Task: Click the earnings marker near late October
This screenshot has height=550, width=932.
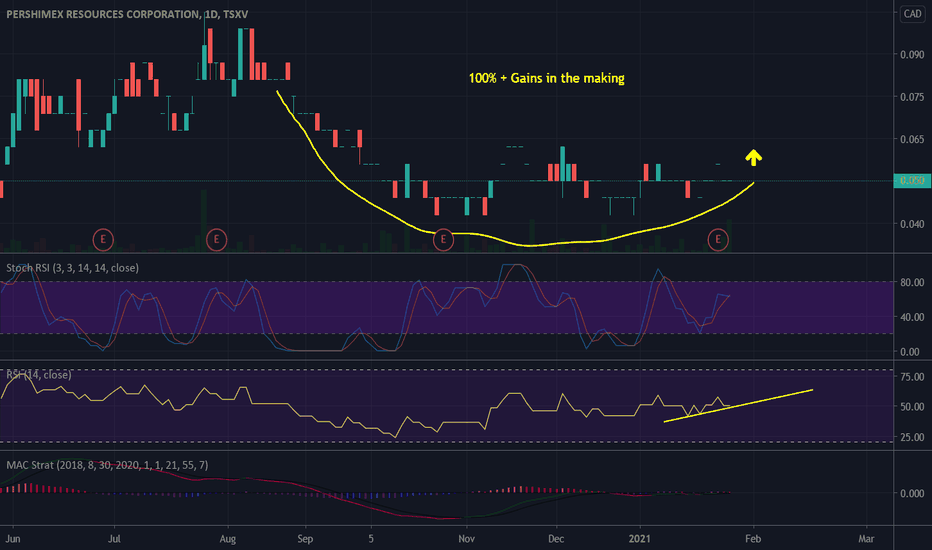Action: tap(443, 240)
